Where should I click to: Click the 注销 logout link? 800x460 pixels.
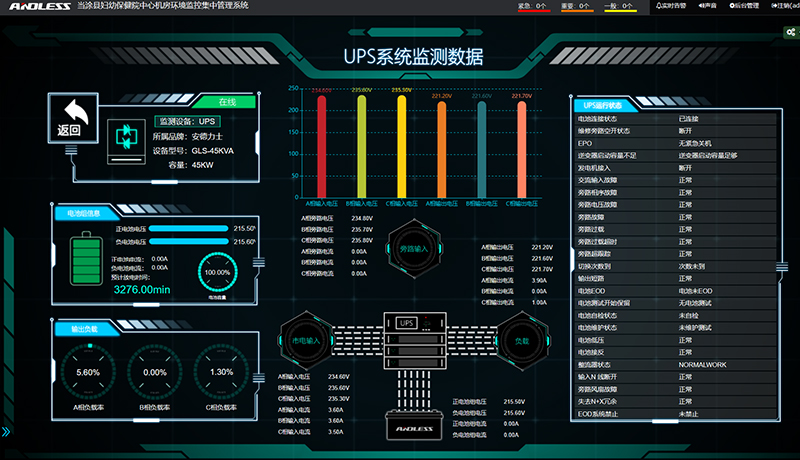click(x=786, y=6)
